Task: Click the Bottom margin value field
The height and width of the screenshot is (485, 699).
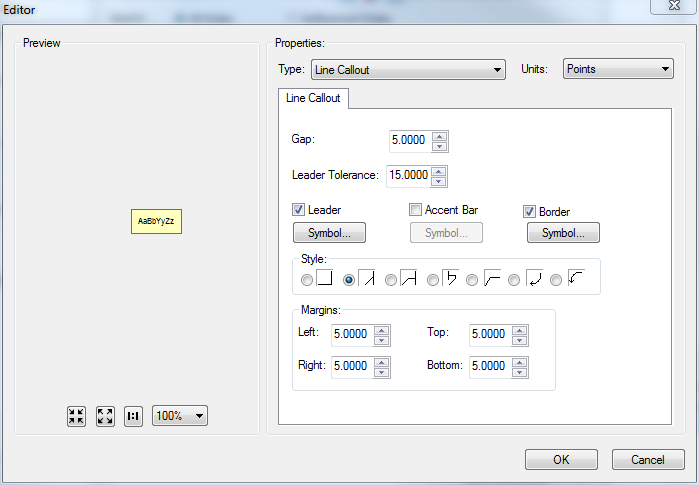Action: coord(490,367)
